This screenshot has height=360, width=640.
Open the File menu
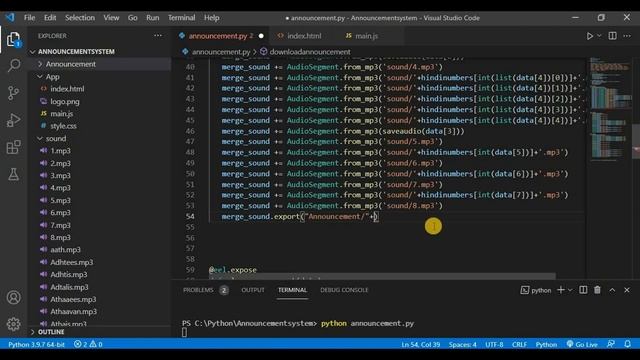(x=29, y=18)
